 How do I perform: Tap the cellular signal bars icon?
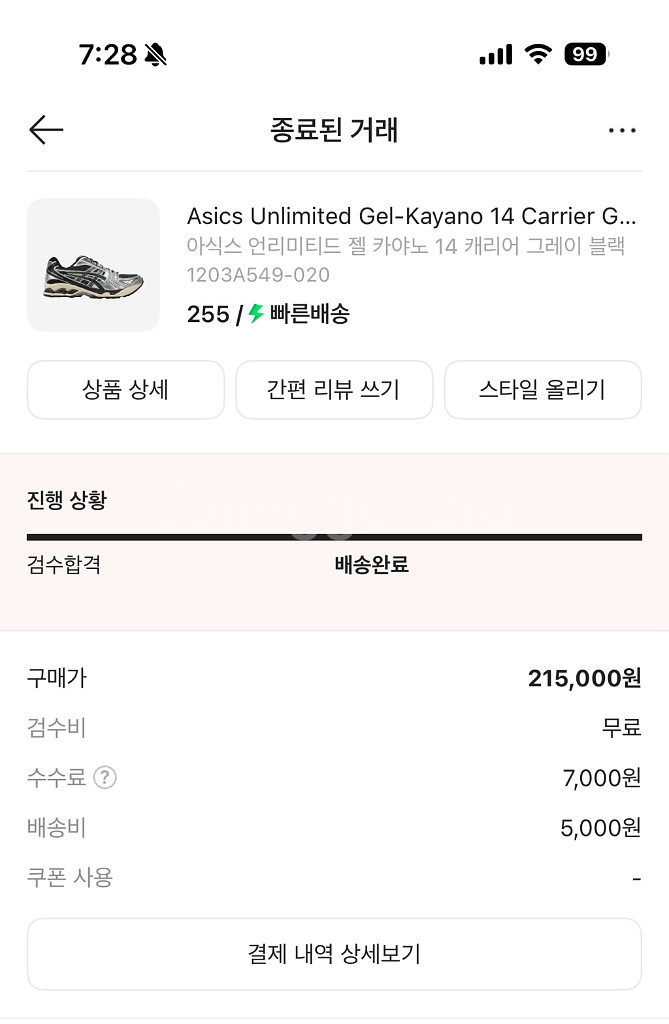point(495,55)
